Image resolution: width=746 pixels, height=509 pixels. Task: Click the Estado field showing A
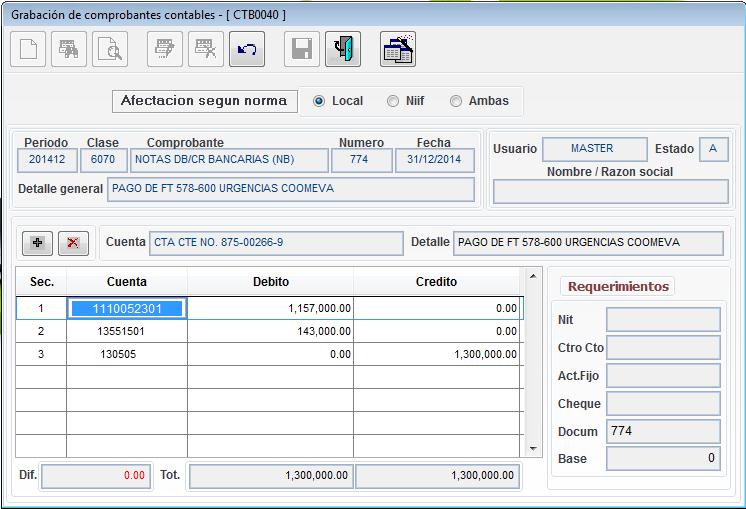714,149
